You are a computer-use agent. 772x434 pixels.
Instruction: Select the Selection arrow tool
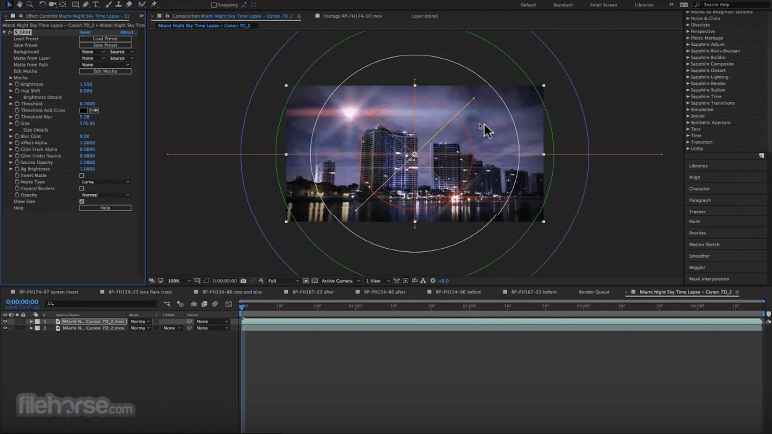8,5
